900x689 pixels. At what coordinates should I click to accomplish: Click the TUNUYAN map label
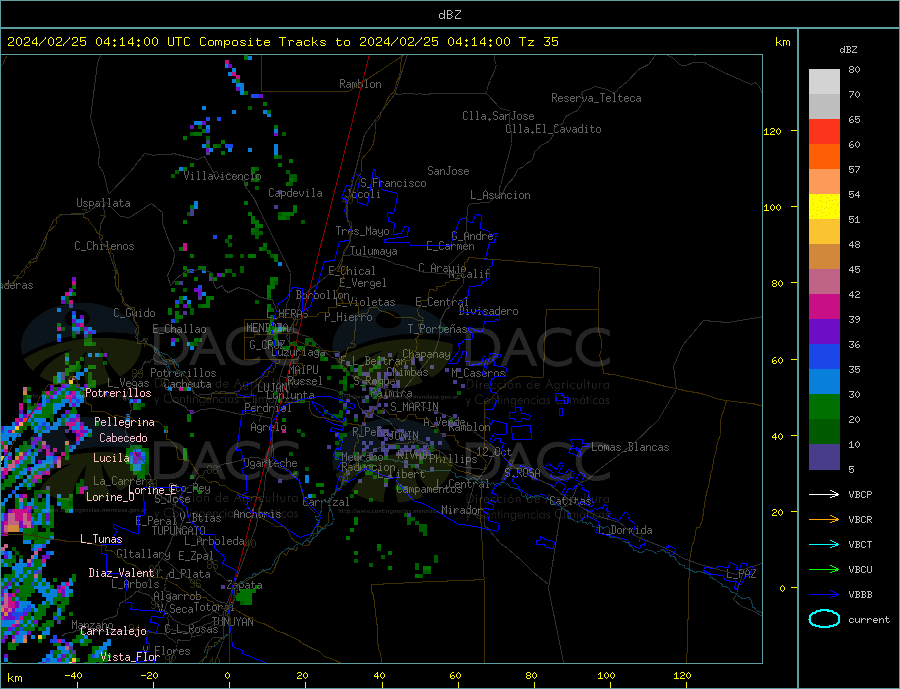click(x=232, y=622)
